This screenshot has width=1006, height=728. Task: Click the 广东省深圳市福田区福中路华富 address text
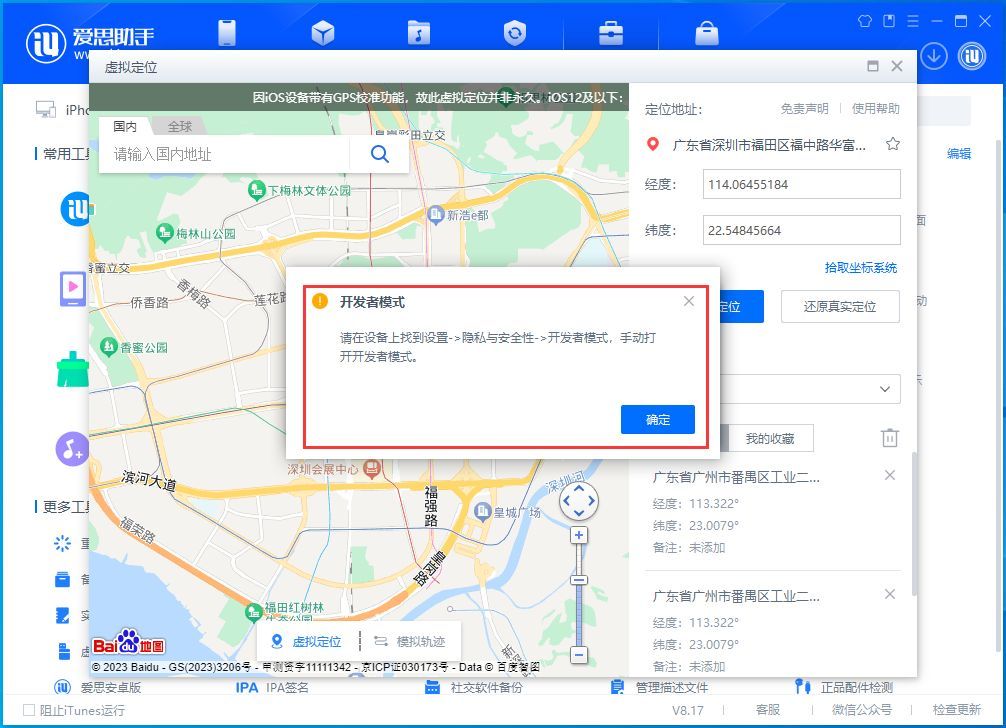pyautogui.click(x=769, y=145)
